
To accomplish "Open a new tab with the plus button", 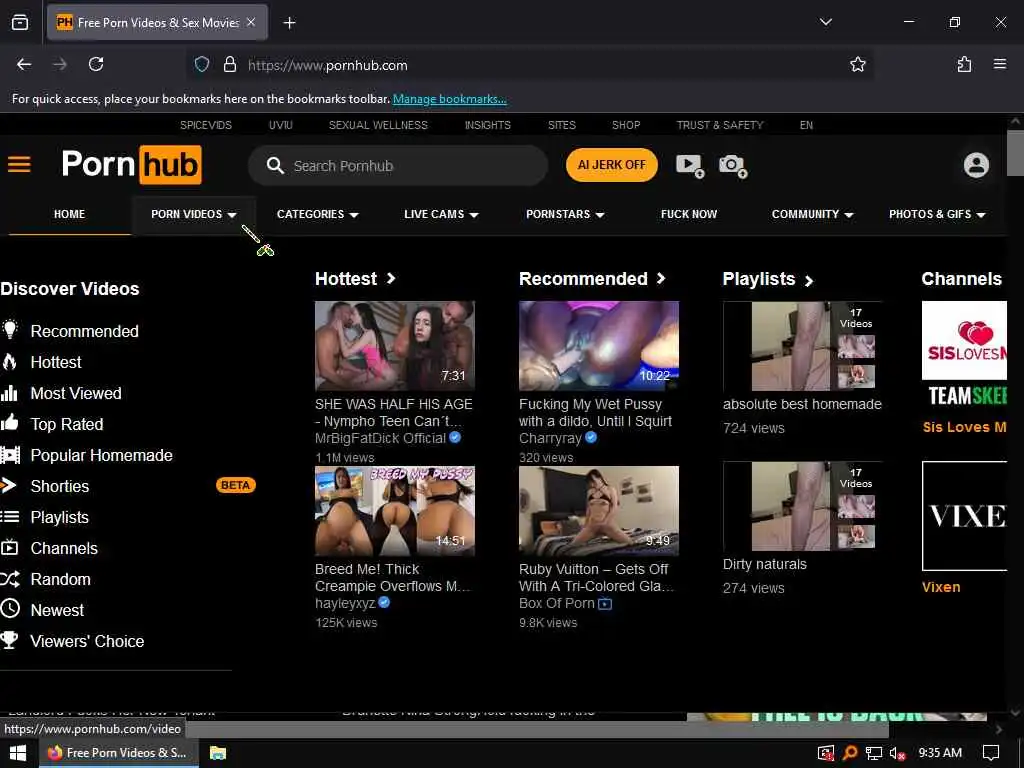I will [289, 23].
